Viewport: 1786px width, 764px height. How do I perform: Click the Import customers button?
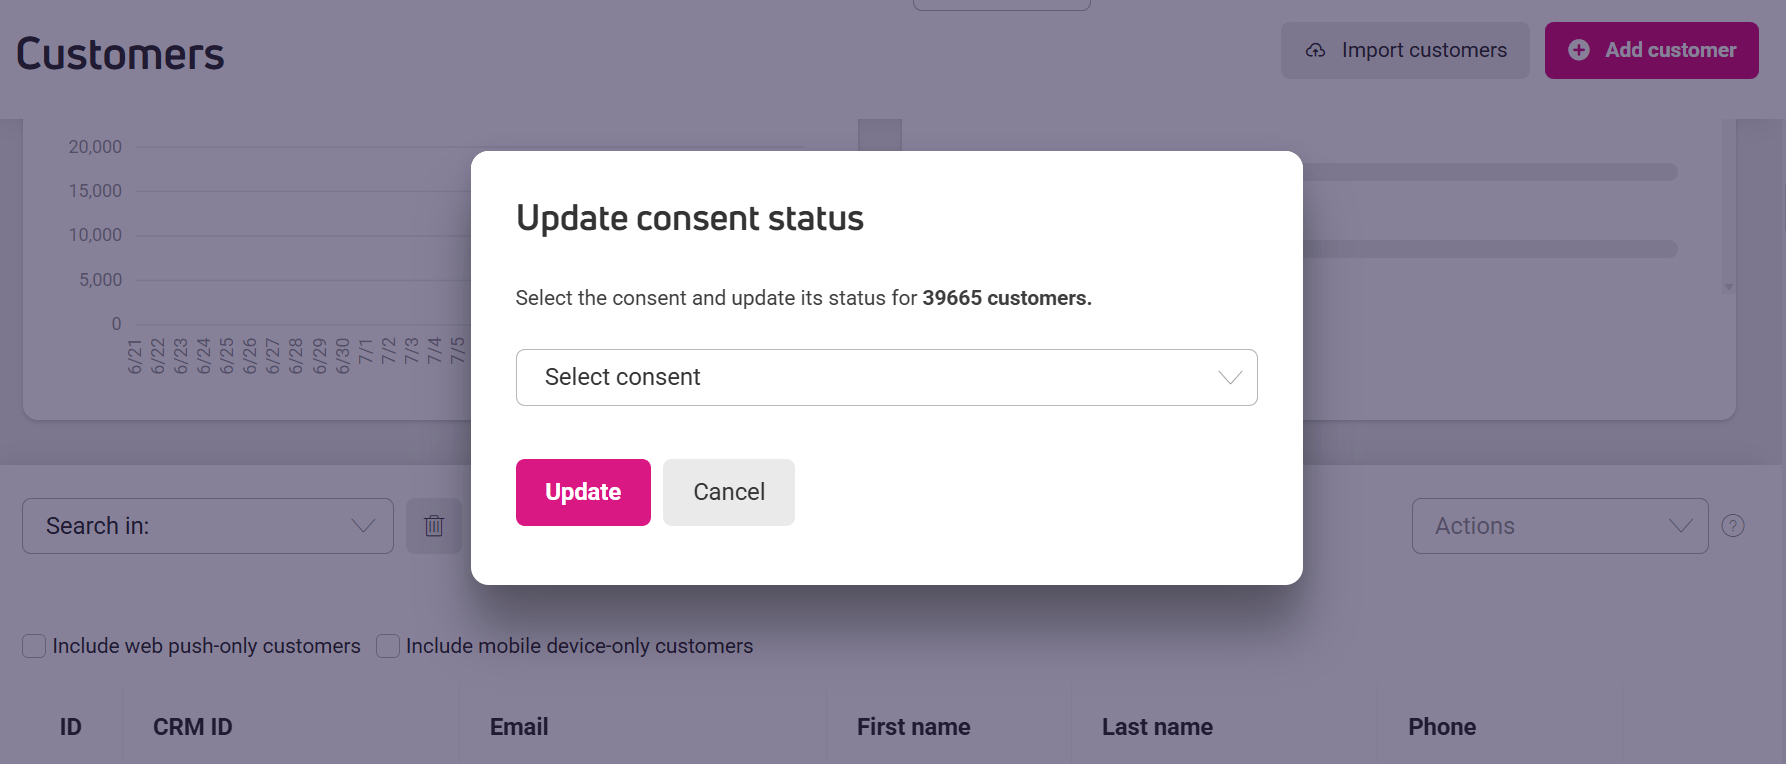[x=1405, y=50]
